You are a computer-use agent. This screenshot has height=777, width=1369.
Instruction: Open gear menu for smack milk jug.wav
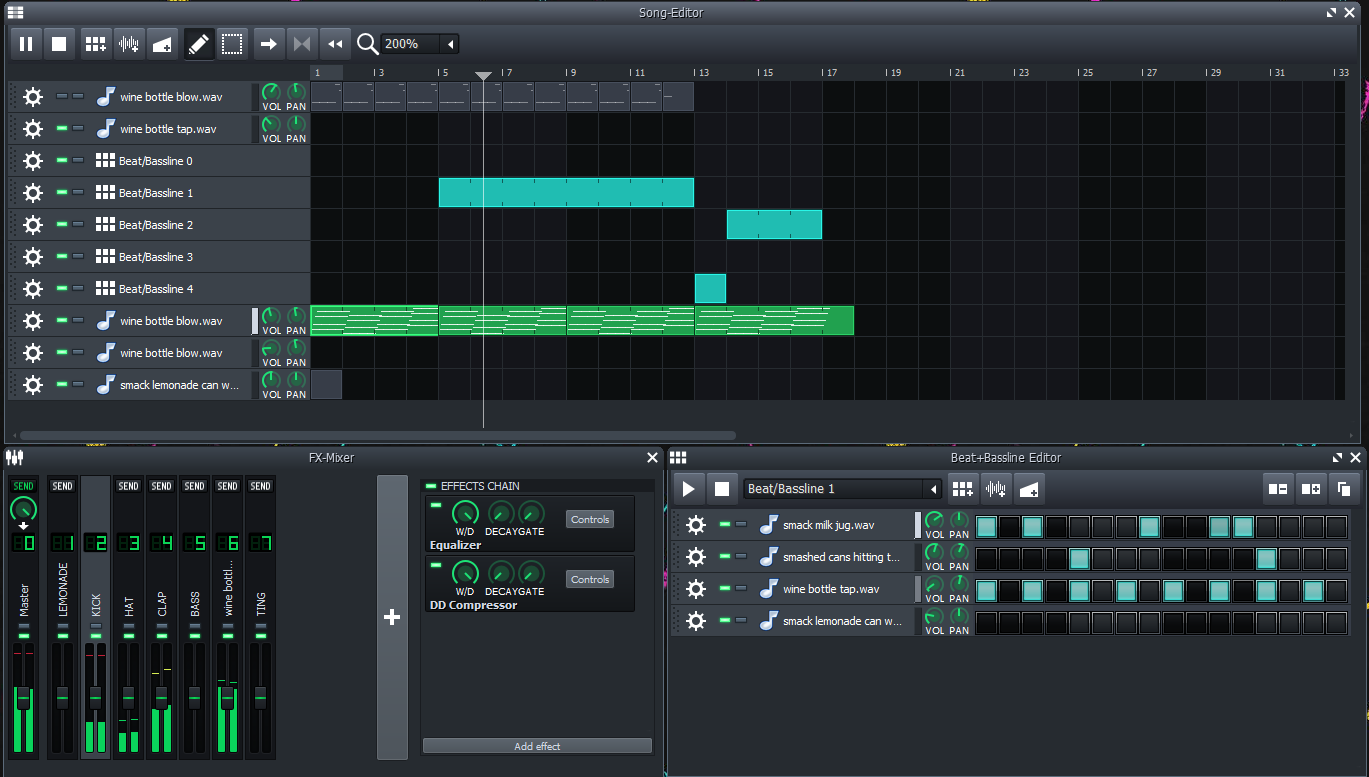pyautogui.click(x=696, y=525)
